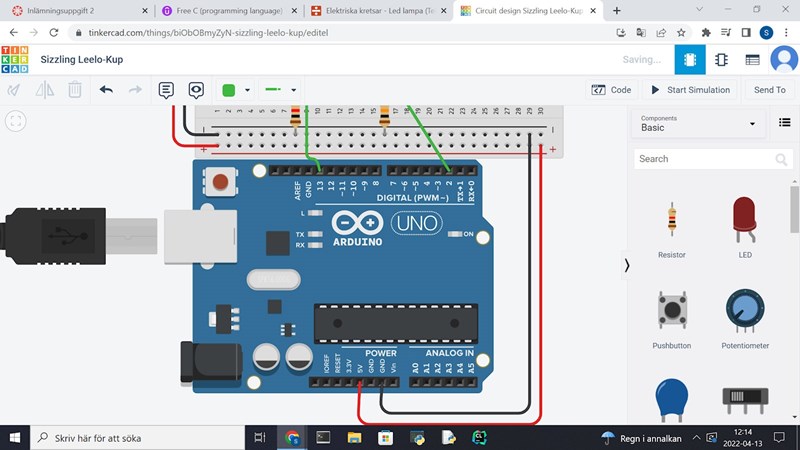Open the Code editor
The width and height of the screenshot is (800, 450).
tap(611, 90)
